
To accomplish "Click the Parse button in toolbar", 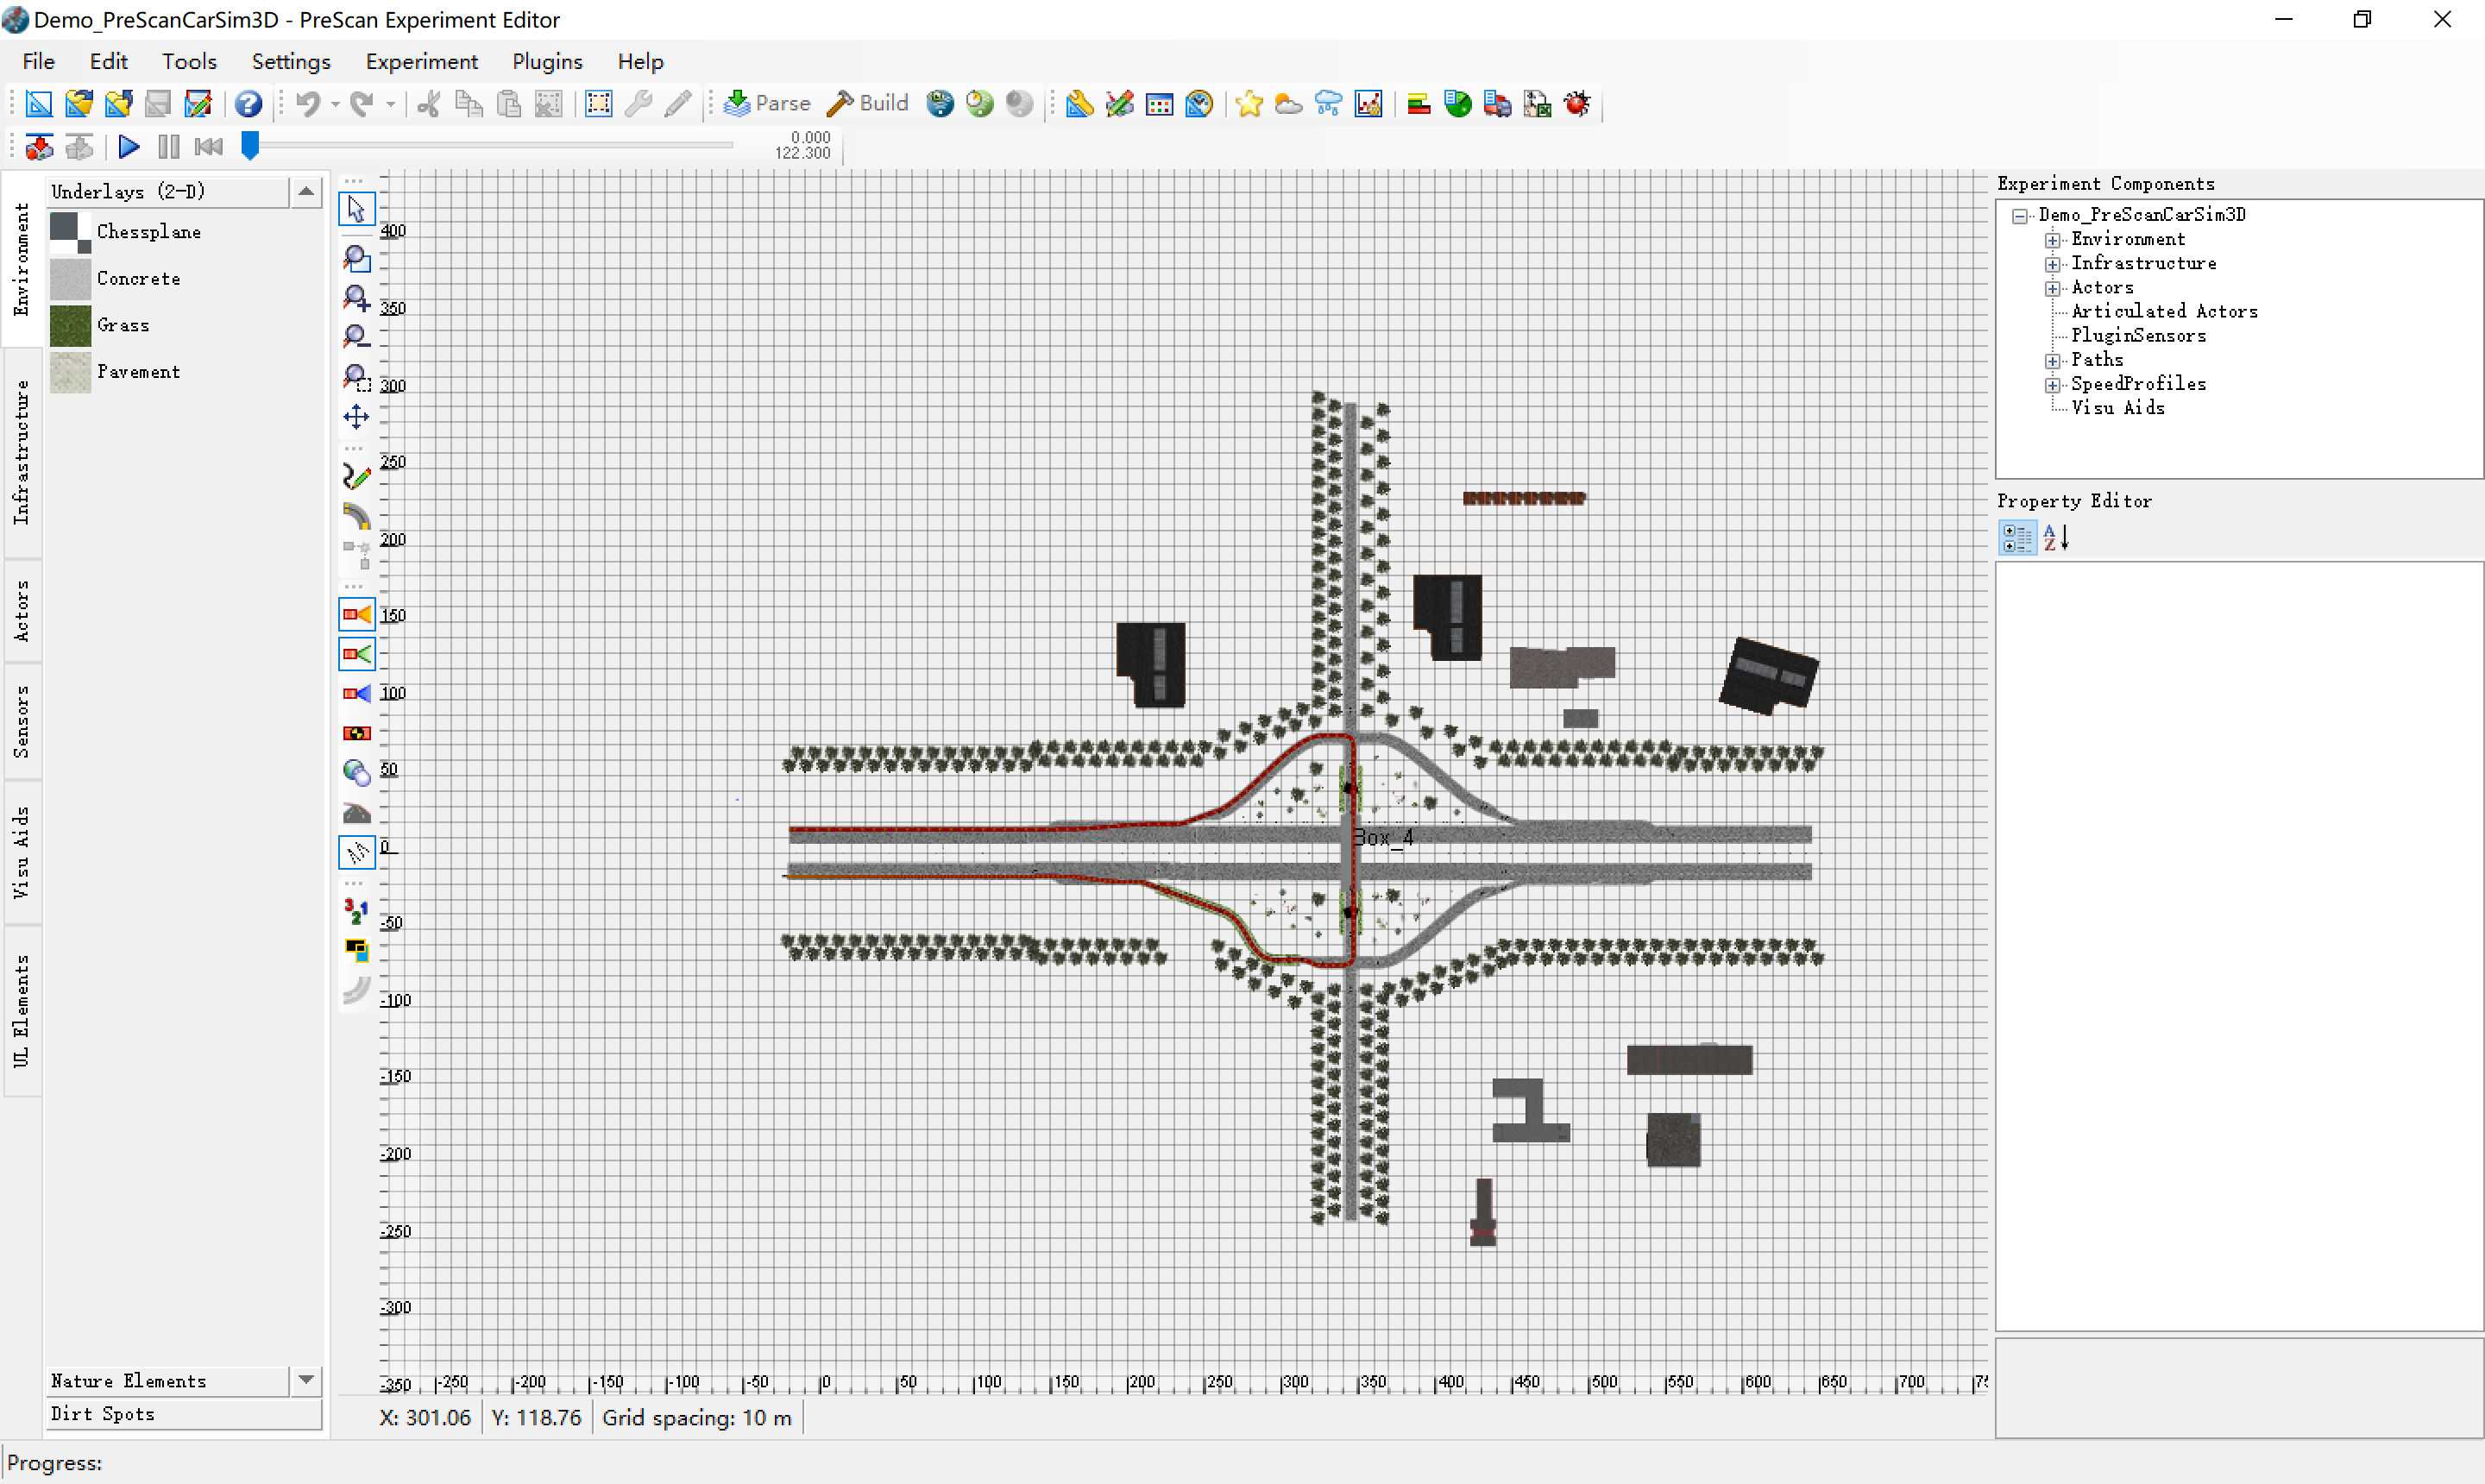I will (x=767, y=103).
